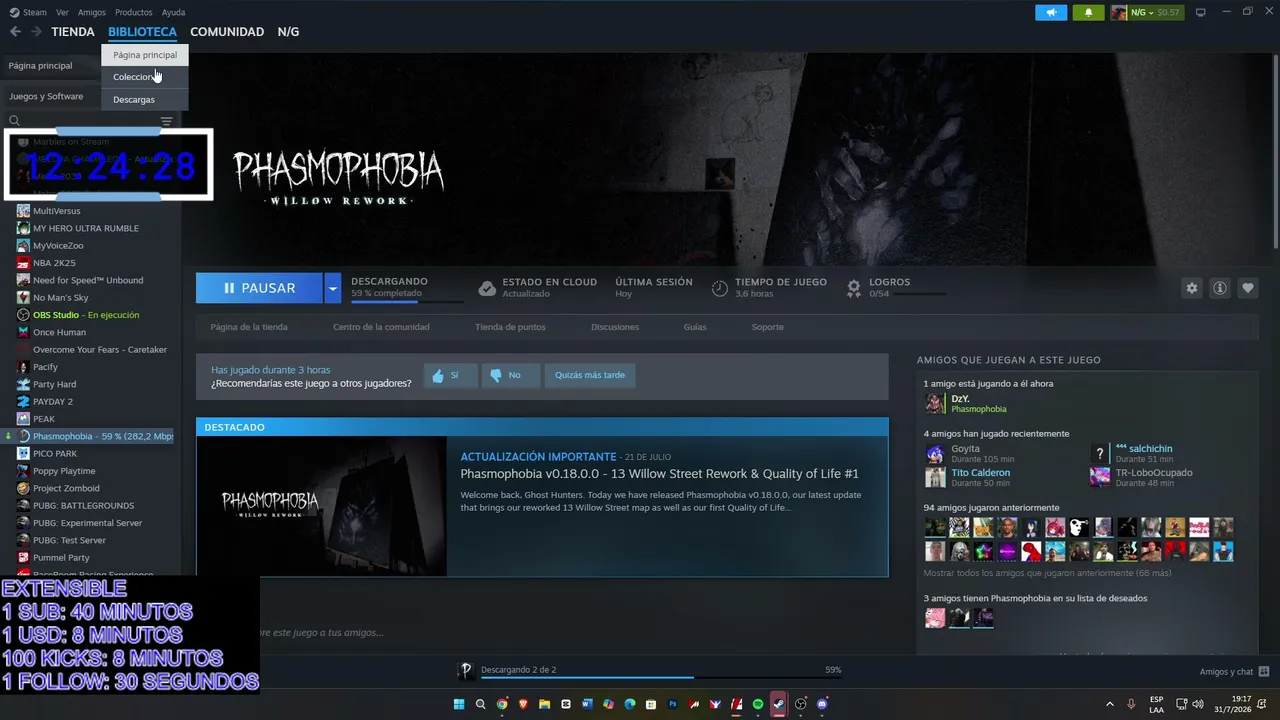Add Phasmophobia to favorites heart
This screenshot has height=720, width=1280.
coord(1248,288)
